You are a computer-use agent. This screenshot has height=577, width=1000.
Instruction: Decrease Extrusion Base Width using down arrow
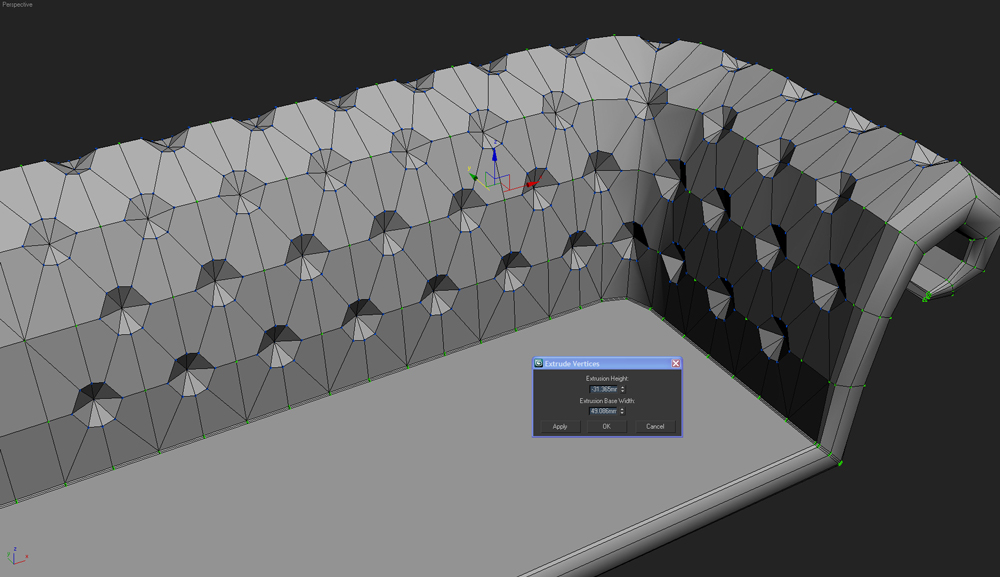click(x=623, y=414)
